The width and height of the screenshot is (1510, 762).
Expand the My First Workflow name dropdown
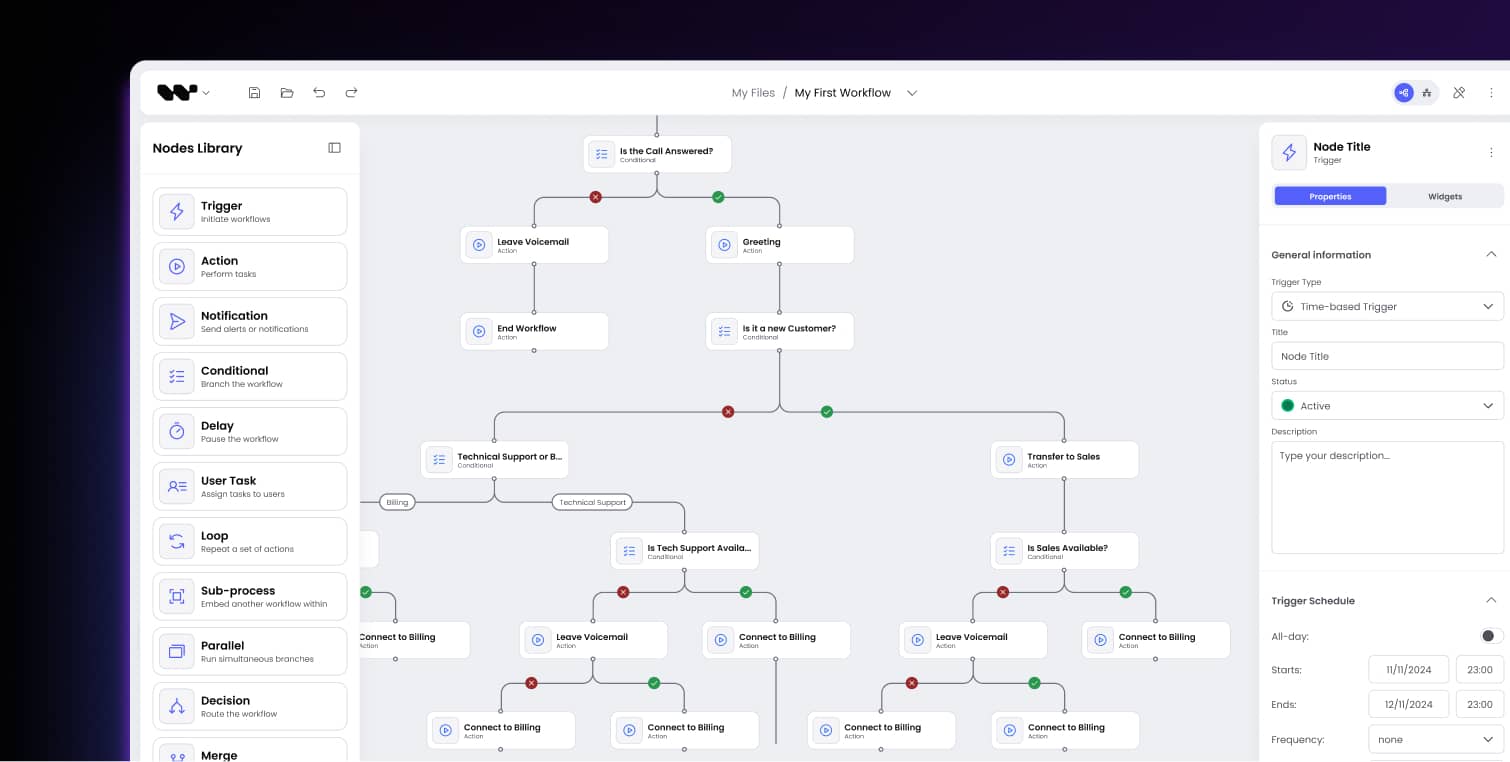pyautogui.click(x=912, y=93)
